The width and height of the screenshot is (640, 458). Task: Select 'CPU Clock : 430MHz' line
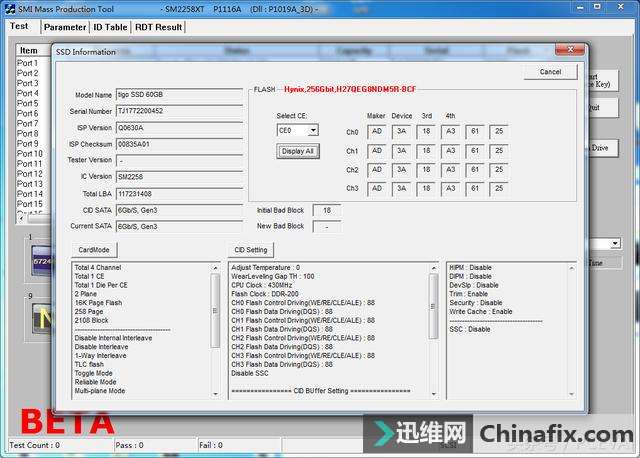click(262, 285)
